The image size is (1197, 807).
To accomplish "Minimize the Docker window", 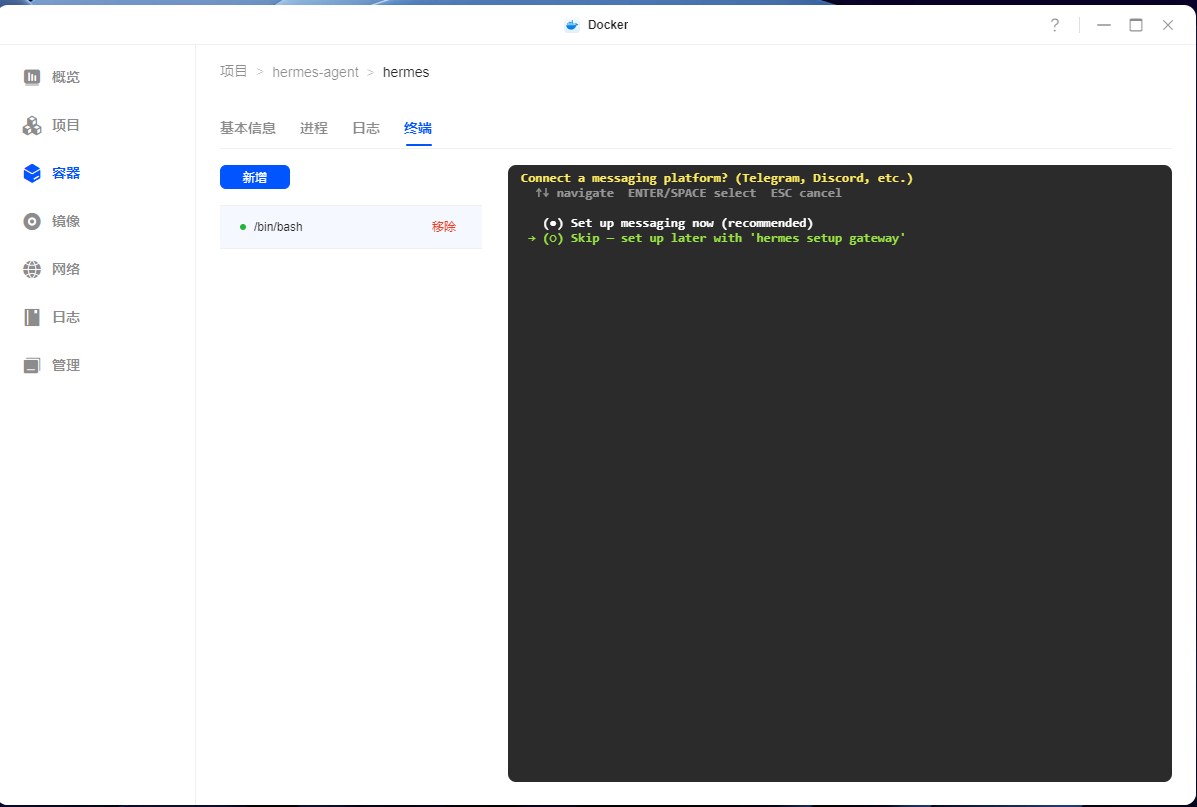I will click(1104, 25).
